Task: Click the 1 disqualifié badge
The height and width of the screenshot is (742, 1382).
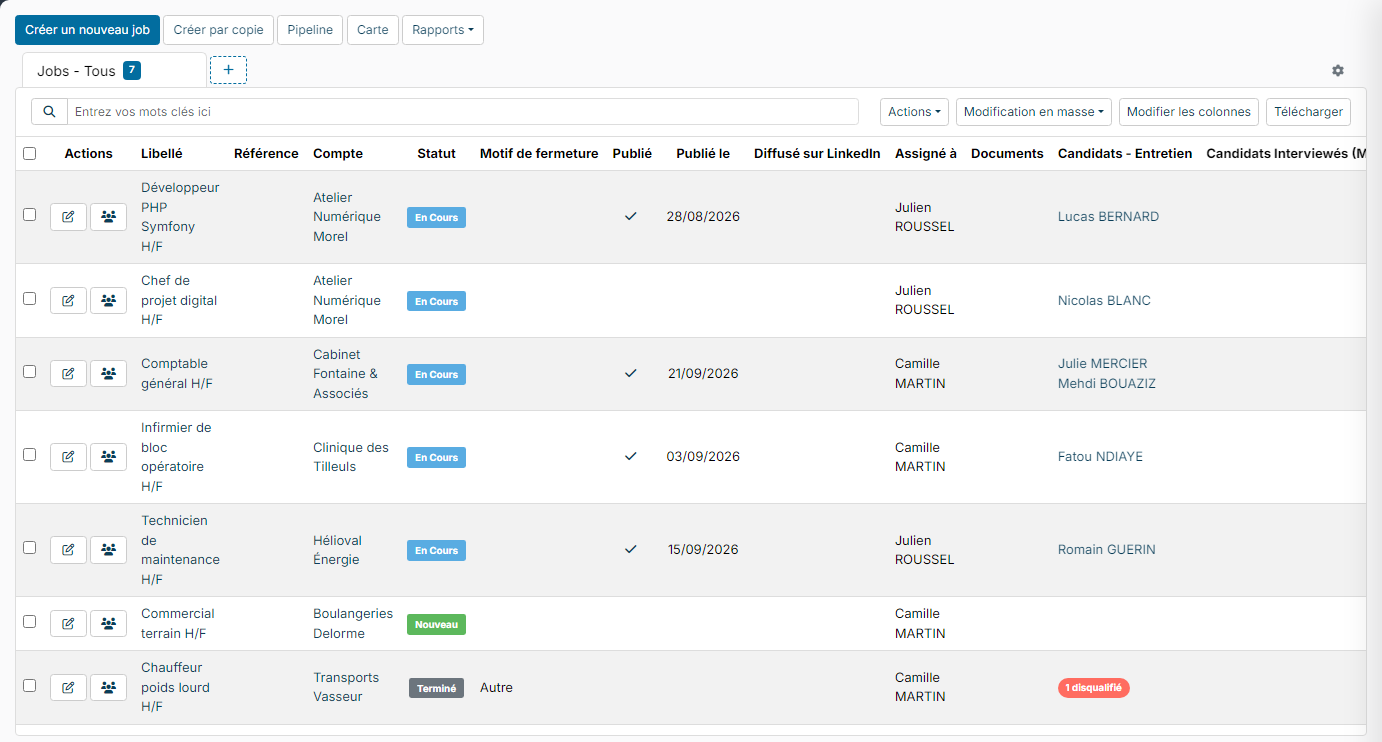Action: tap(1094, 688)
